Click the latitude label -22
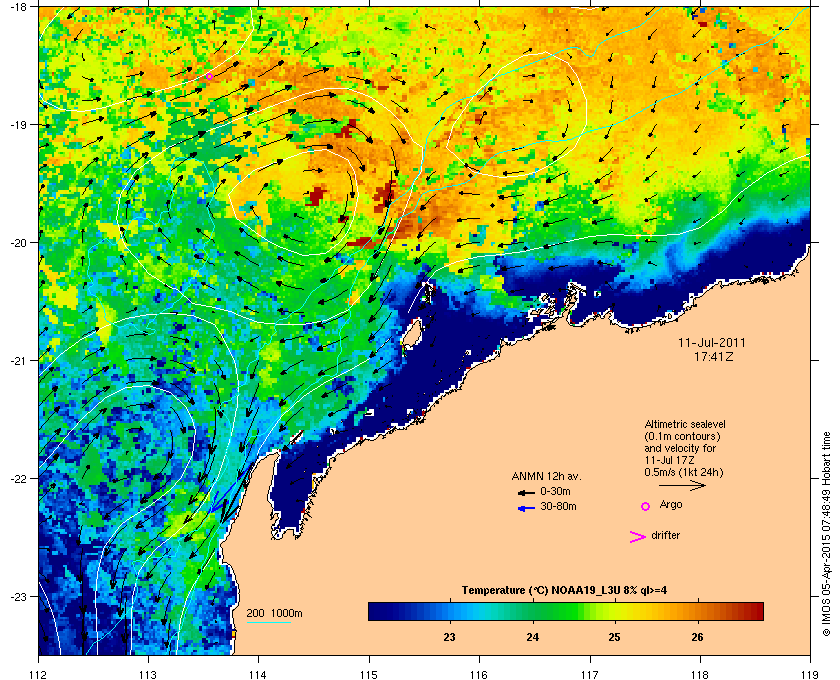 [x=18, y=478]
